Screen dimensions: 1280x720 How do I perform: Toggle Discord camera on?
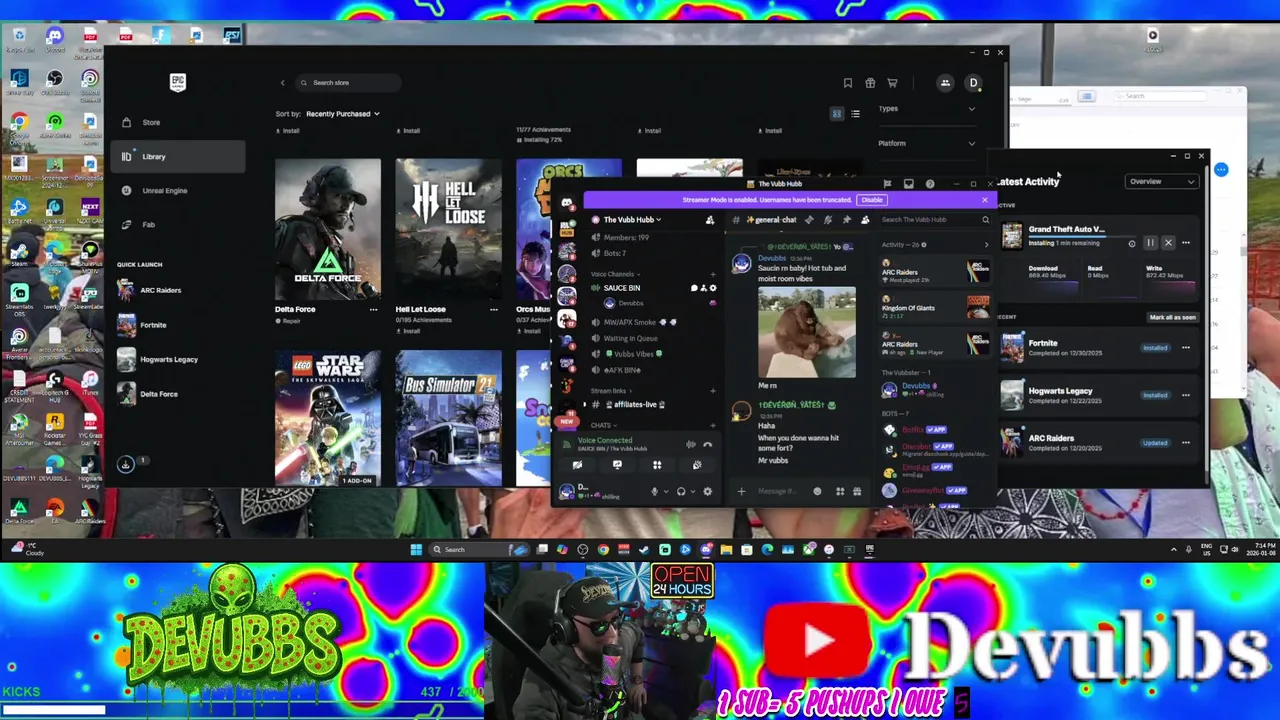[x=577, y=465]
